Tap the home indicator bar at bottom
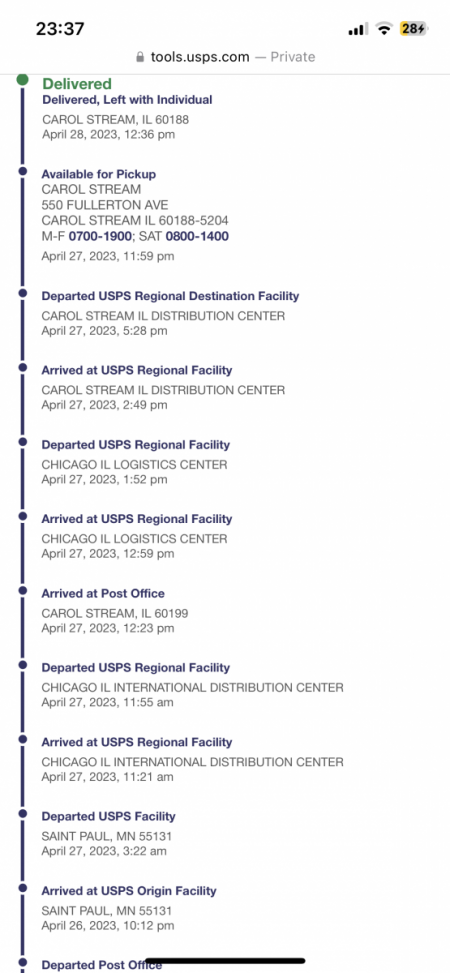This screenshot has height=973, width=450. 225,961
